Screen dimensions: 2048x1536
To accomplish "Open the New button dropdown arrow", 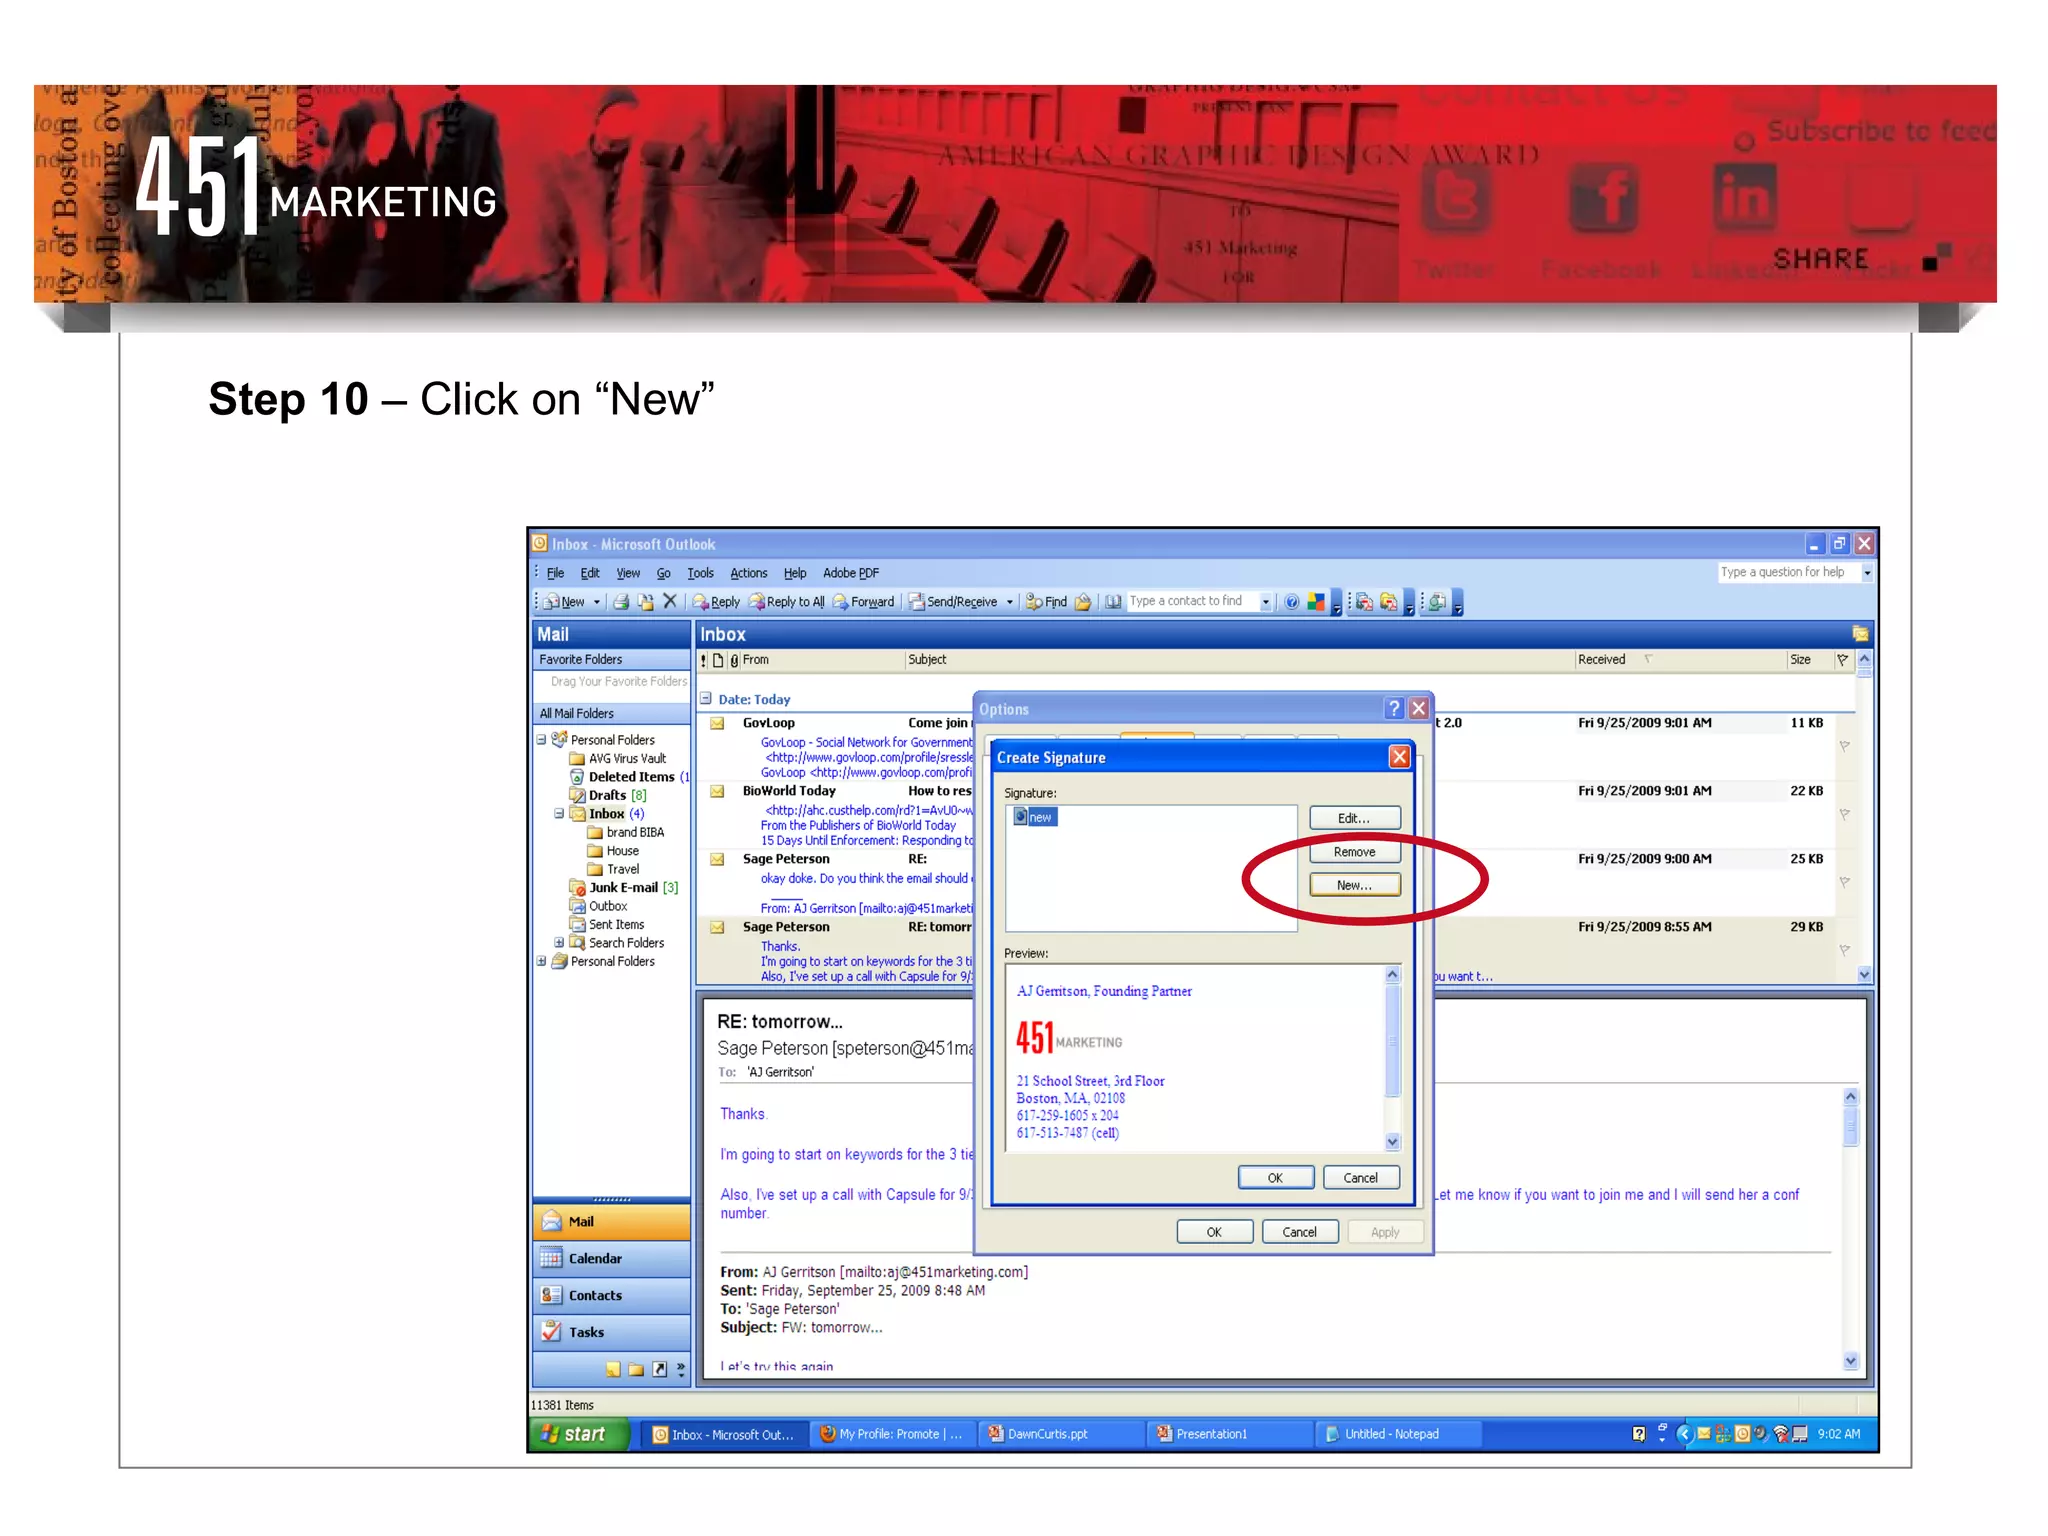I will point(597,602).
